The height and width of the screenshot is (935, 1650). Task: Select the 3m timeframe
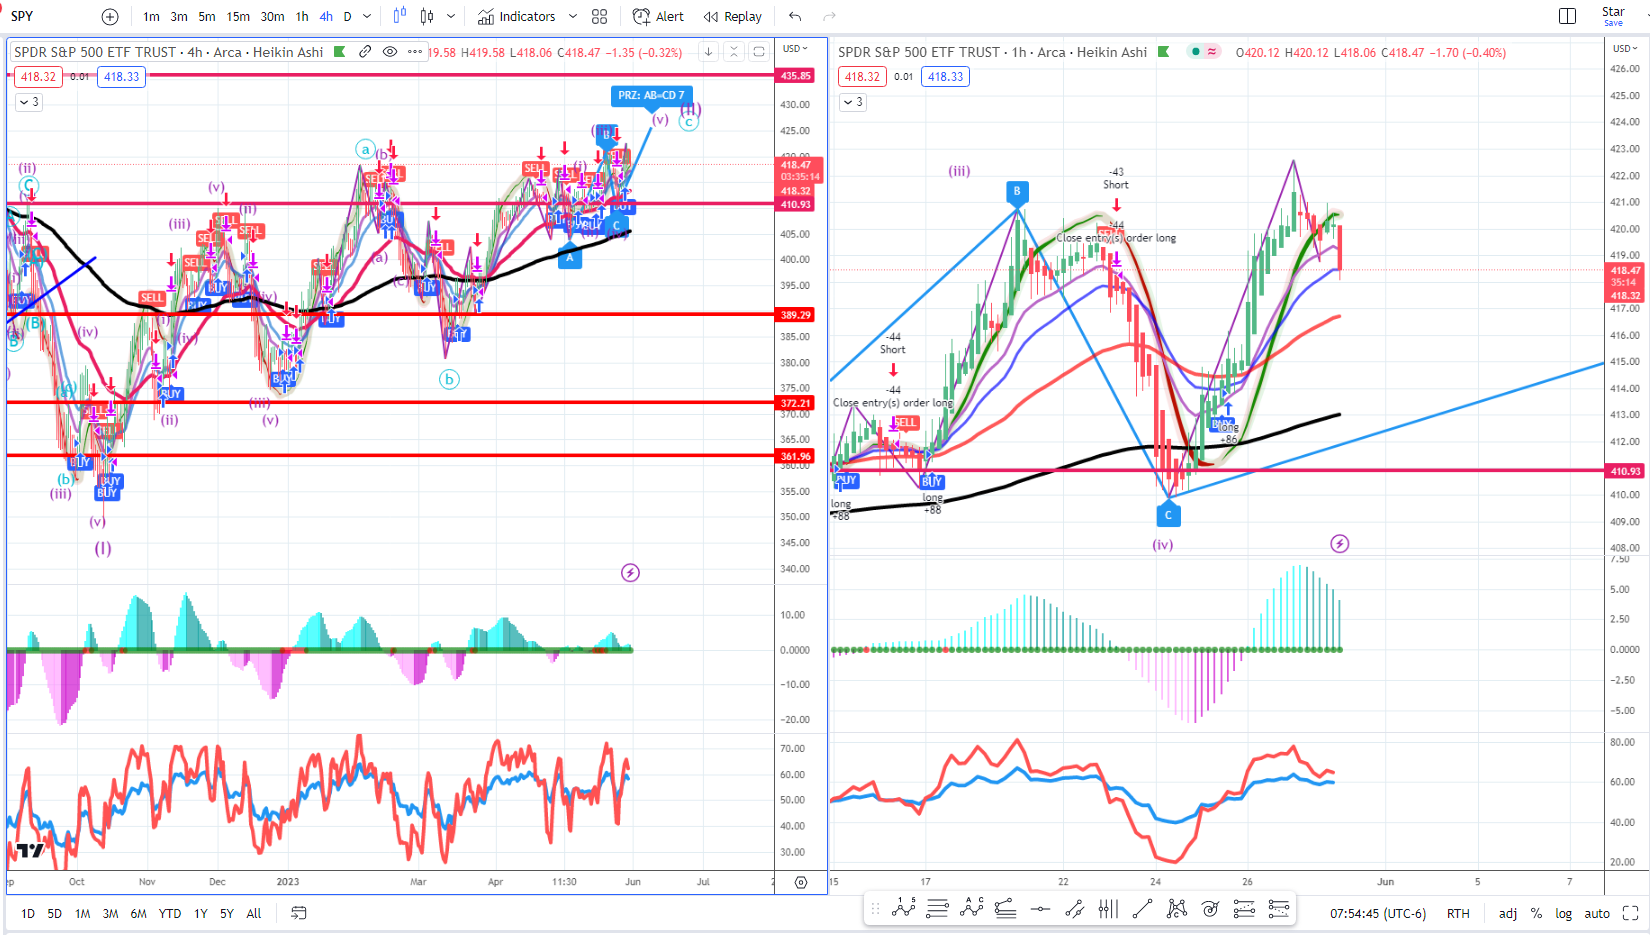click(179, 17)
